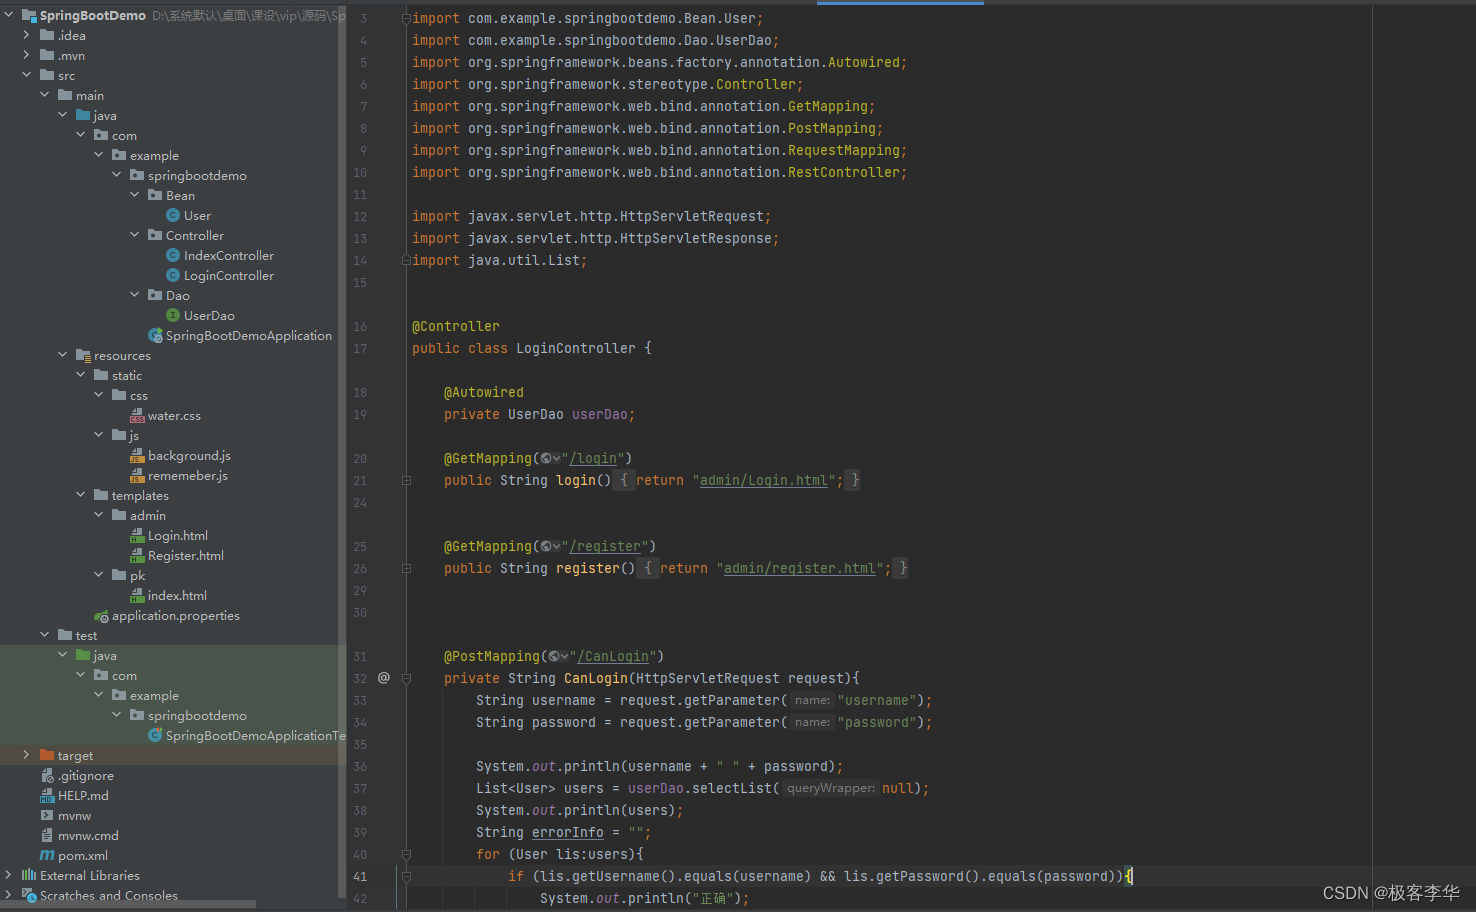The width and height of the screenshot is (1476, 912).
Task: Expand the target folder arrow
Action: click(27, 755)
